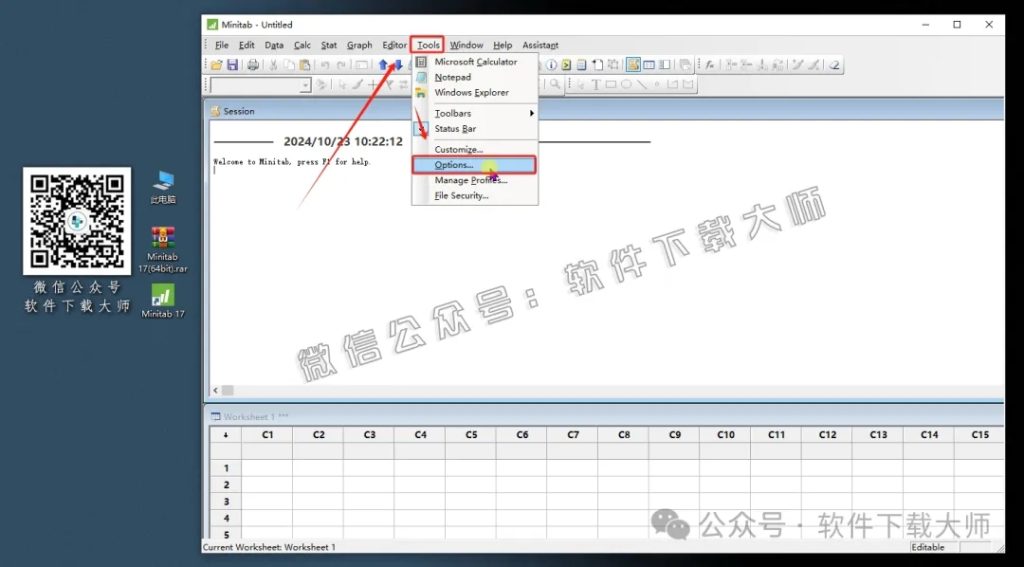Close the open Tools menu

(428, 45)
